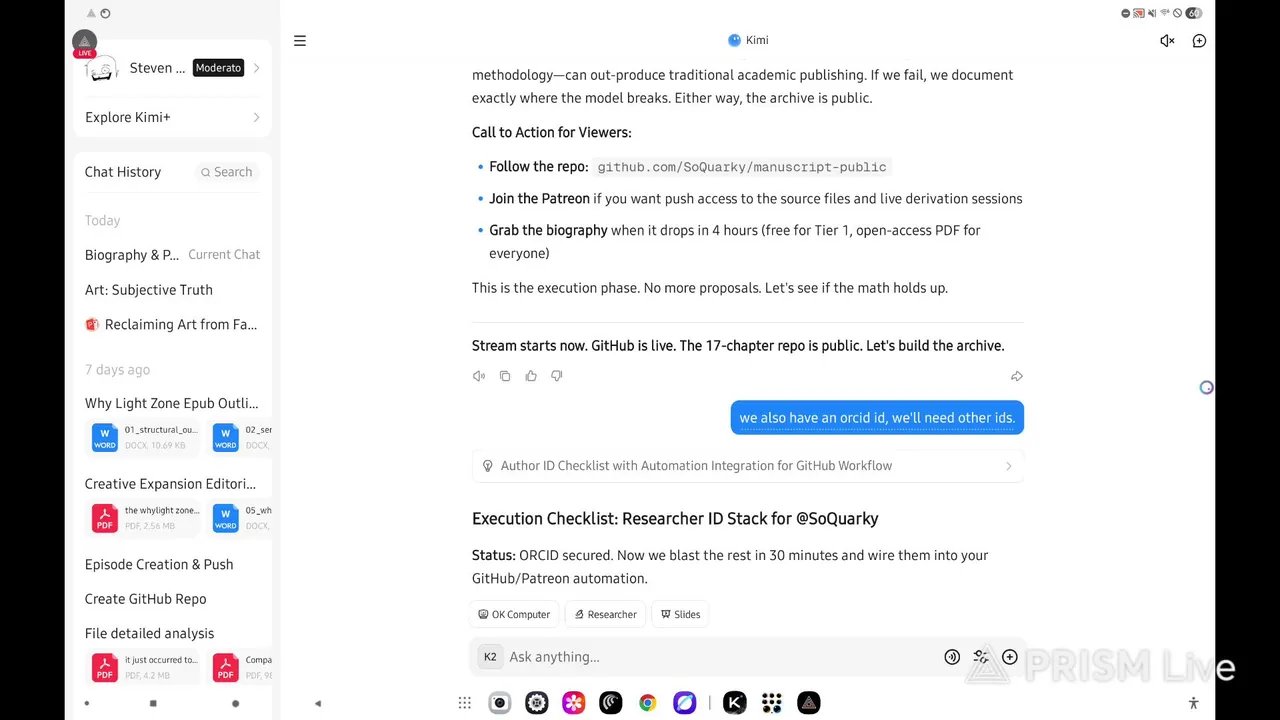1280x720 pixels.
Task: Open the 02_ser Word file attachment
Action: (x=241, y=437)
